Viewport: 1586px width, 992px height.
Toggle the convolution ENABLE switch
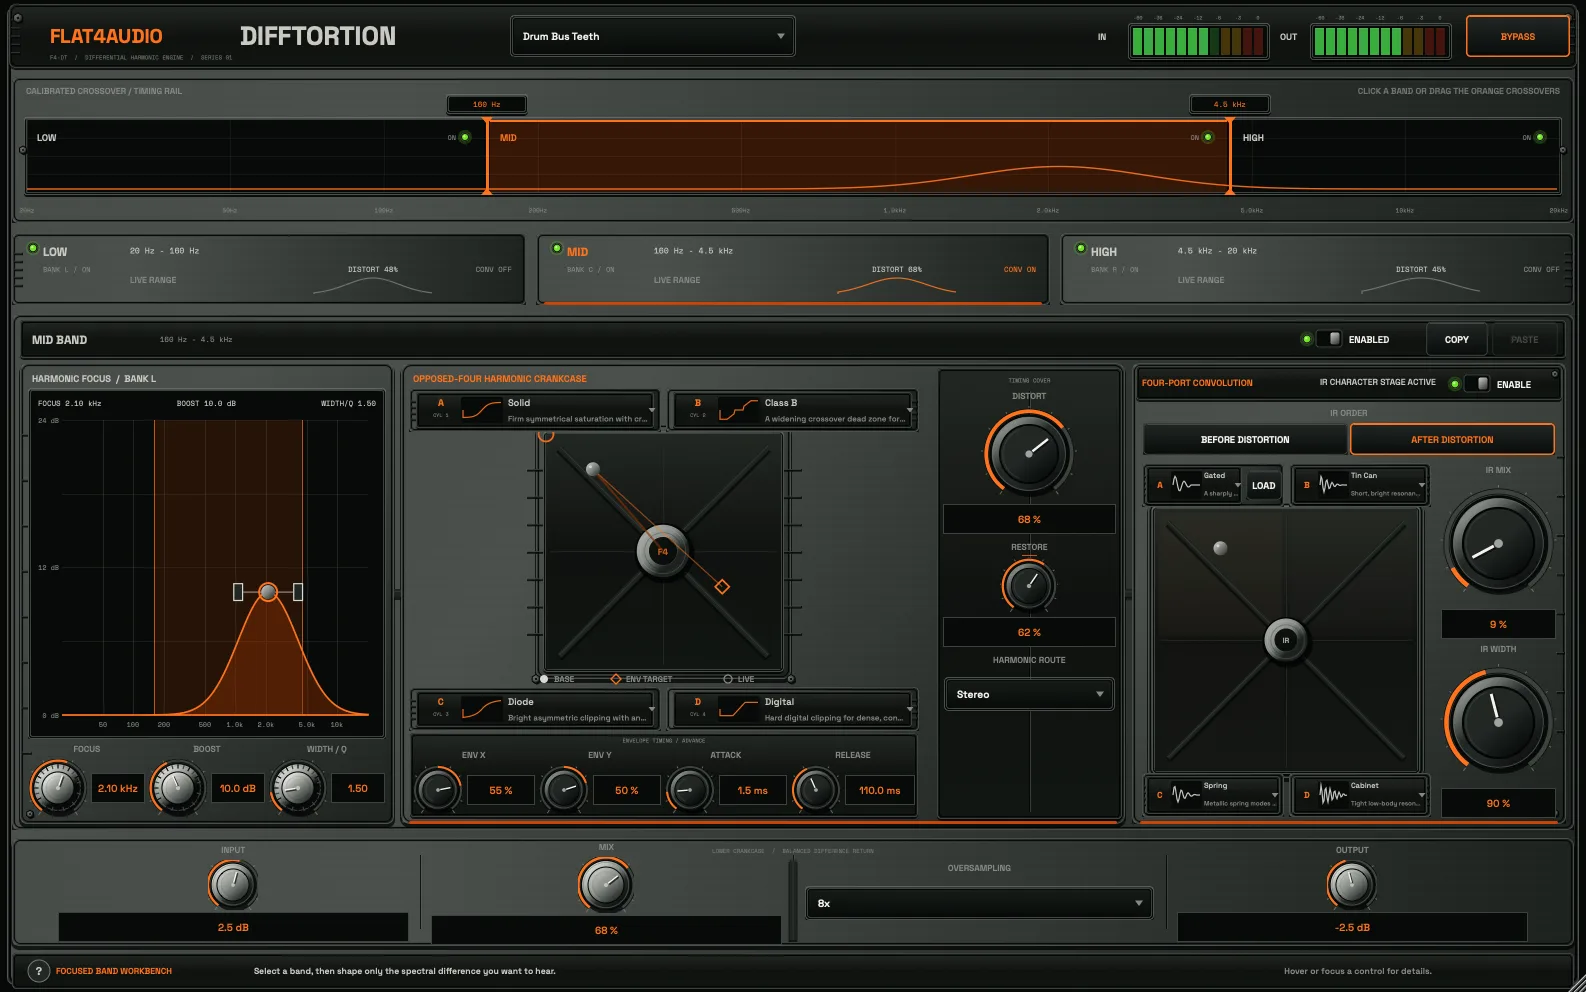[1477, 384]
